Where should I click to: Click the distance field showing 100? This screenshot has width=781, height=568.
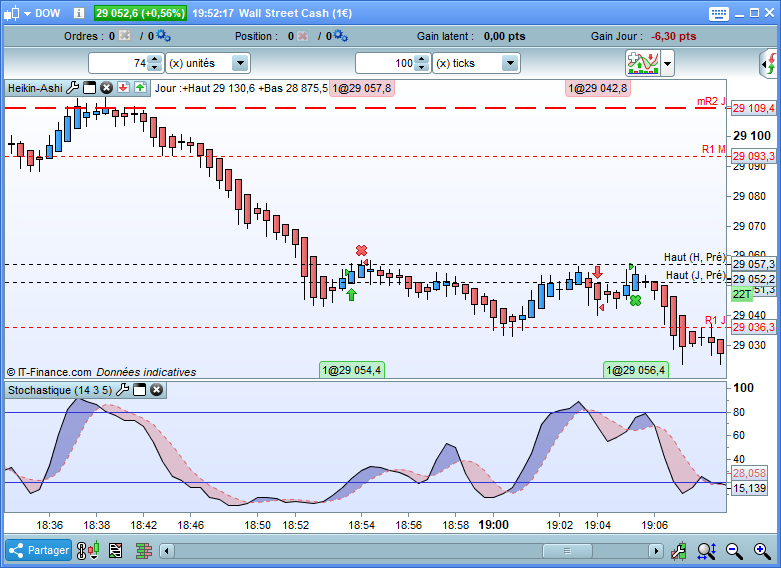point(385,63)
